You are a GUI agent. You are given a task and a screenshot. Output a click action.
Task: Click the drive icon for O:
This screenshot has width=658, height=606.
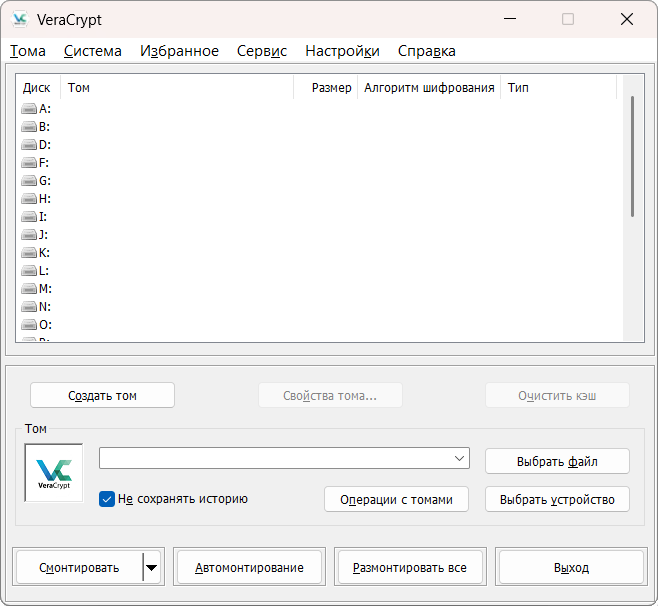coord(29,325)
